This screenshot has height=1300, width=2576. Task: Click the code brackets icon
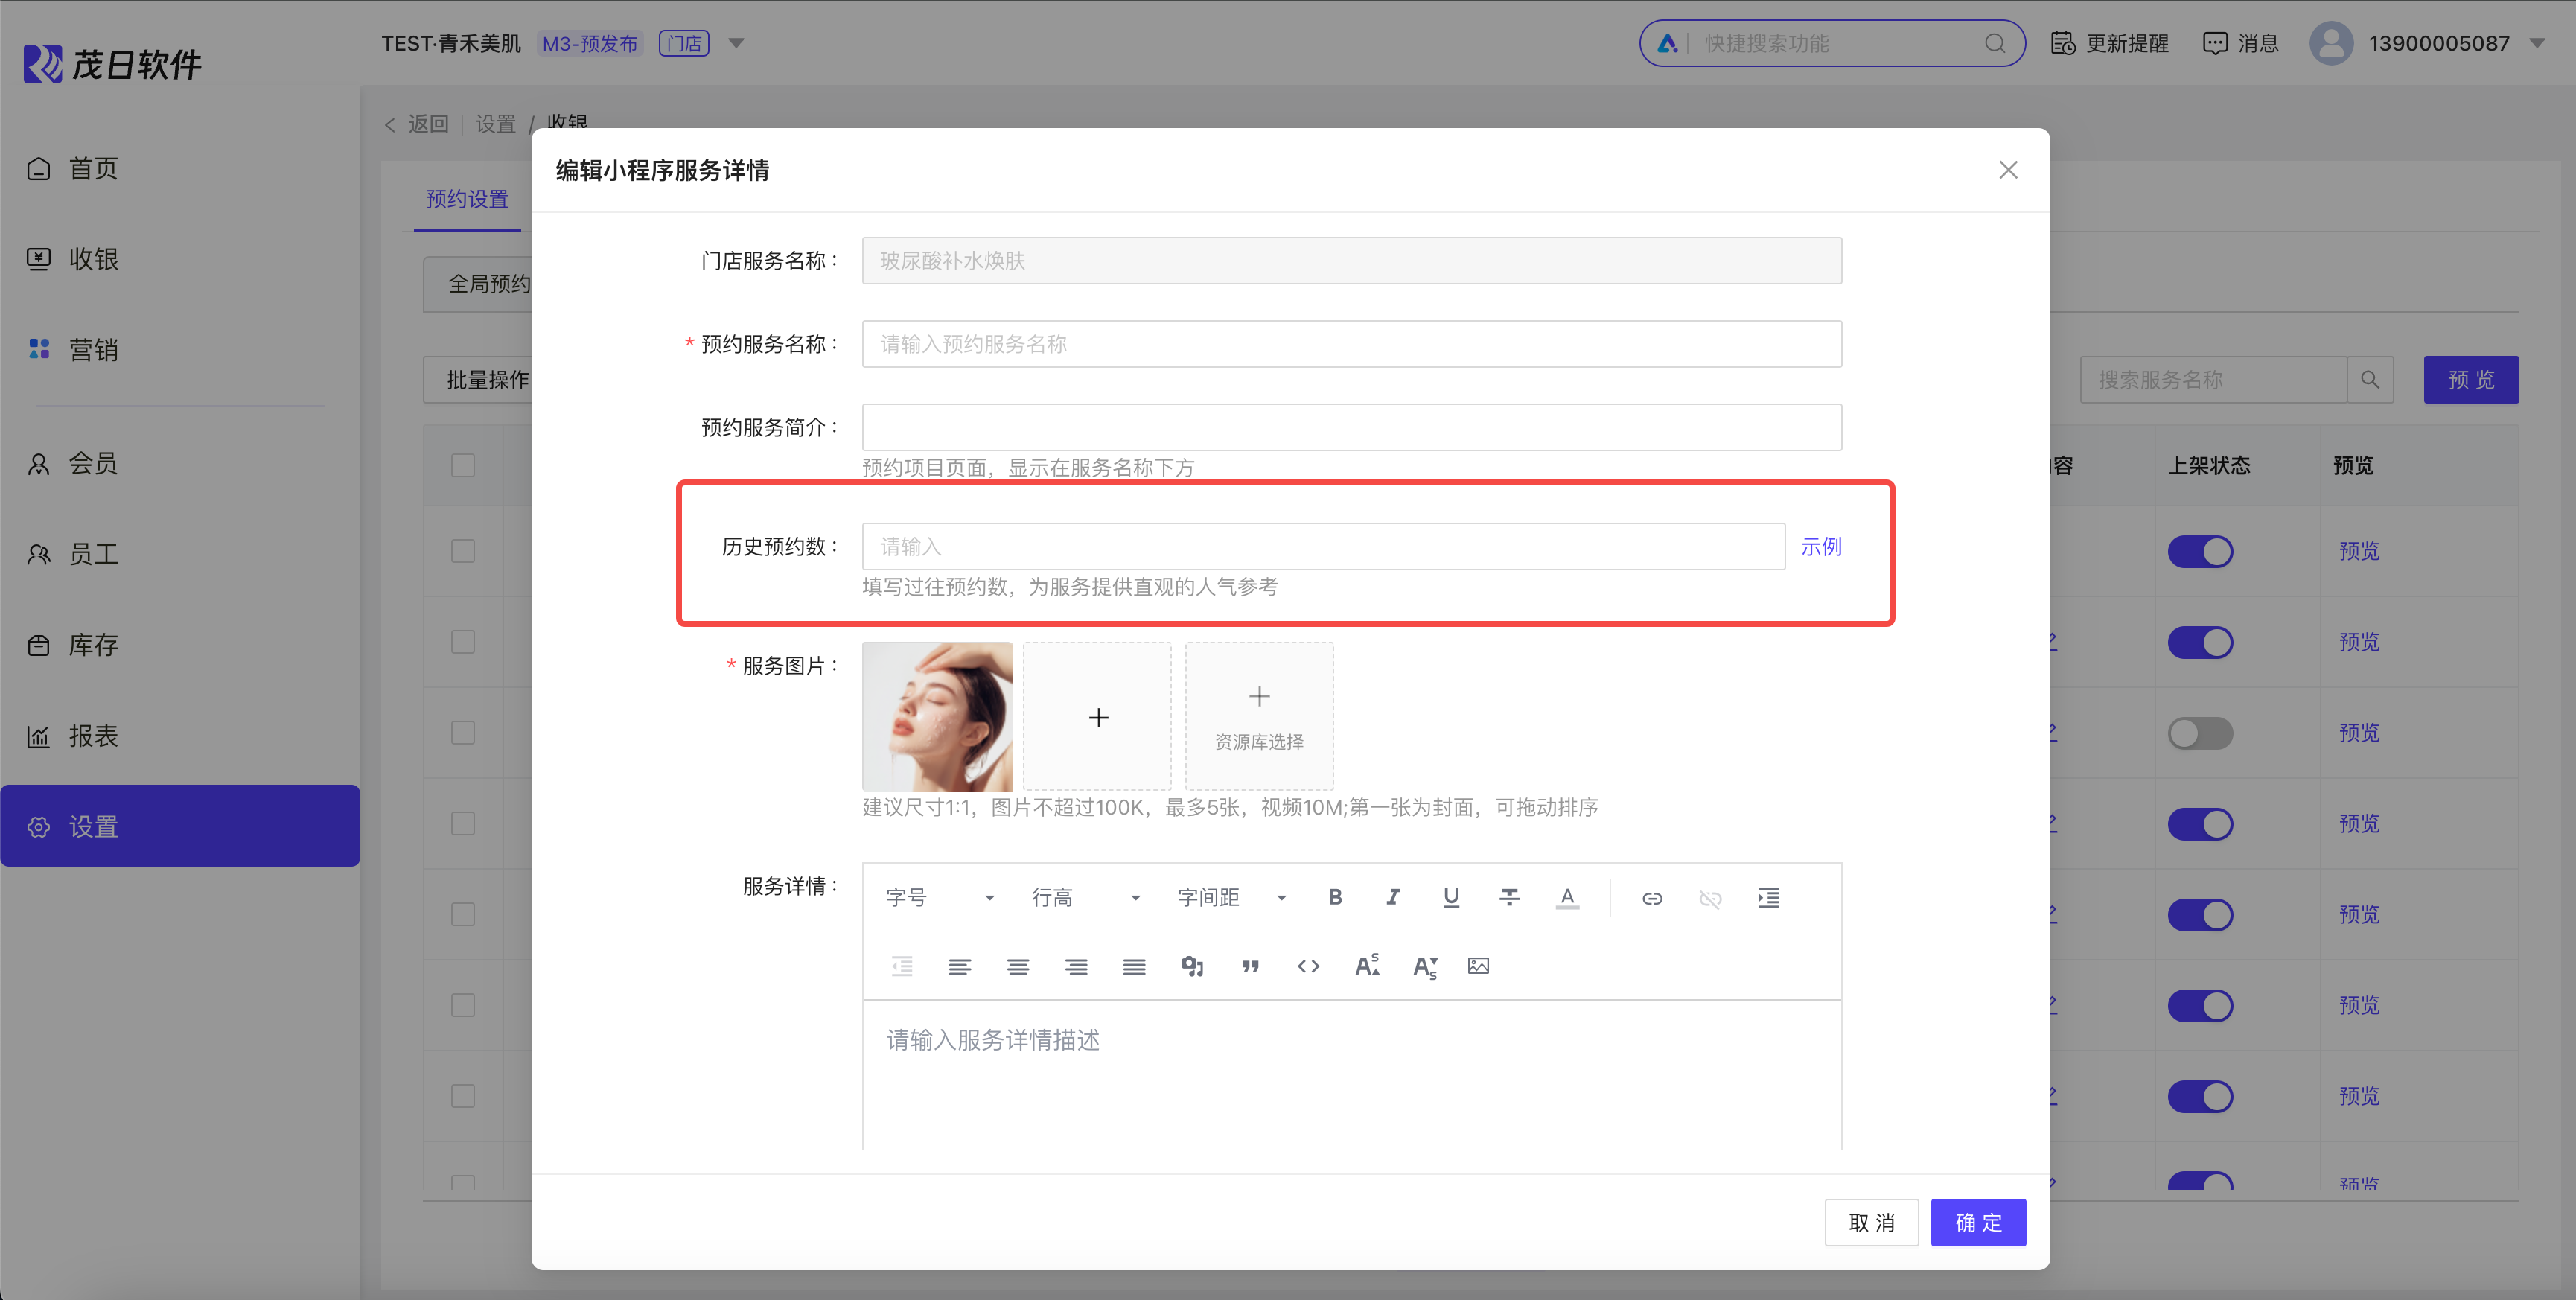[1308, 966]
